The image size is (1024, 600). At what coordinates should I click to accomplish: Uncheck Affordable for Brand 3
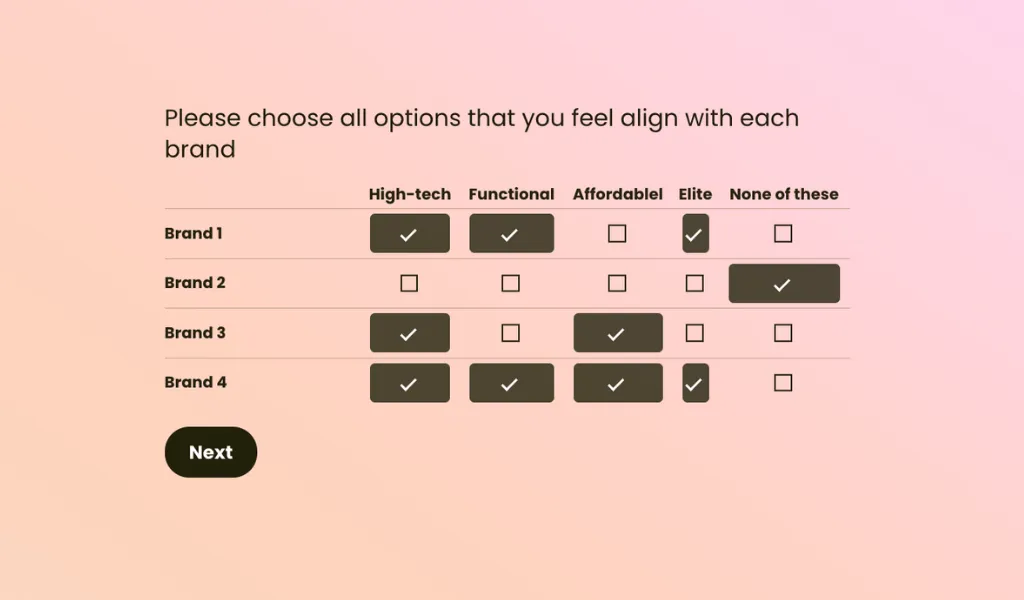(x=617, y=332)
